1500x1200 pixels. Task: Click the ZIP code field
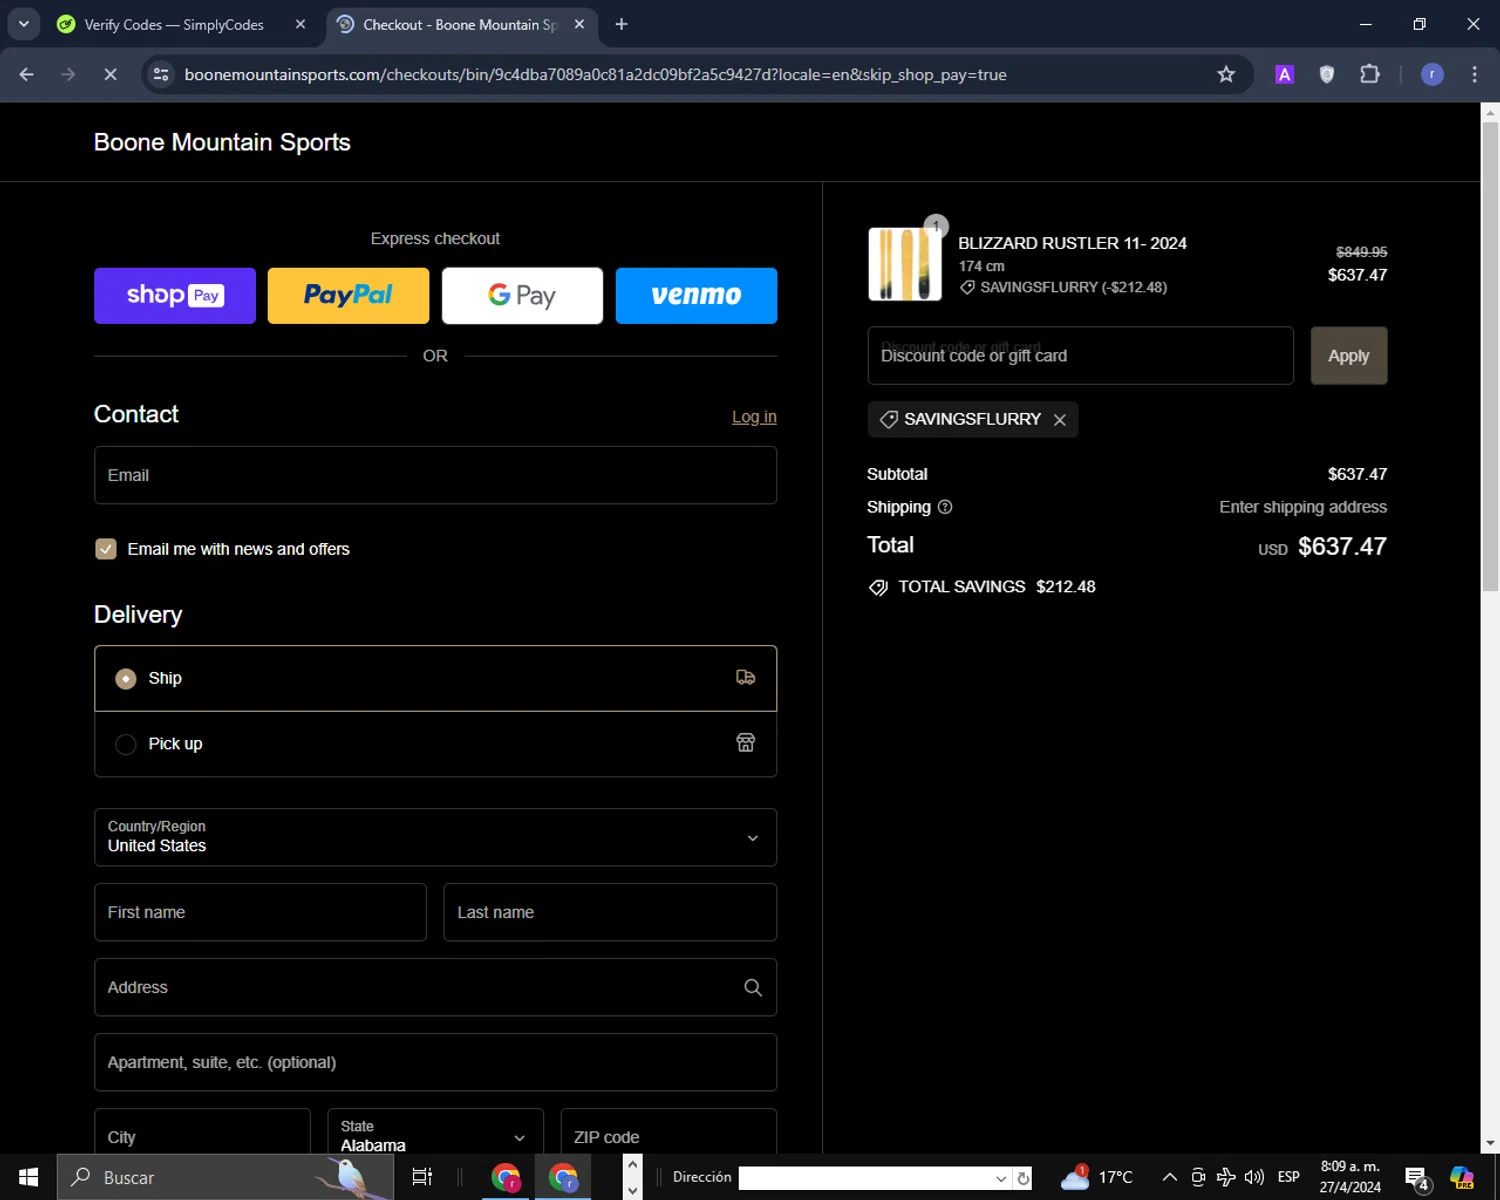669,1133
